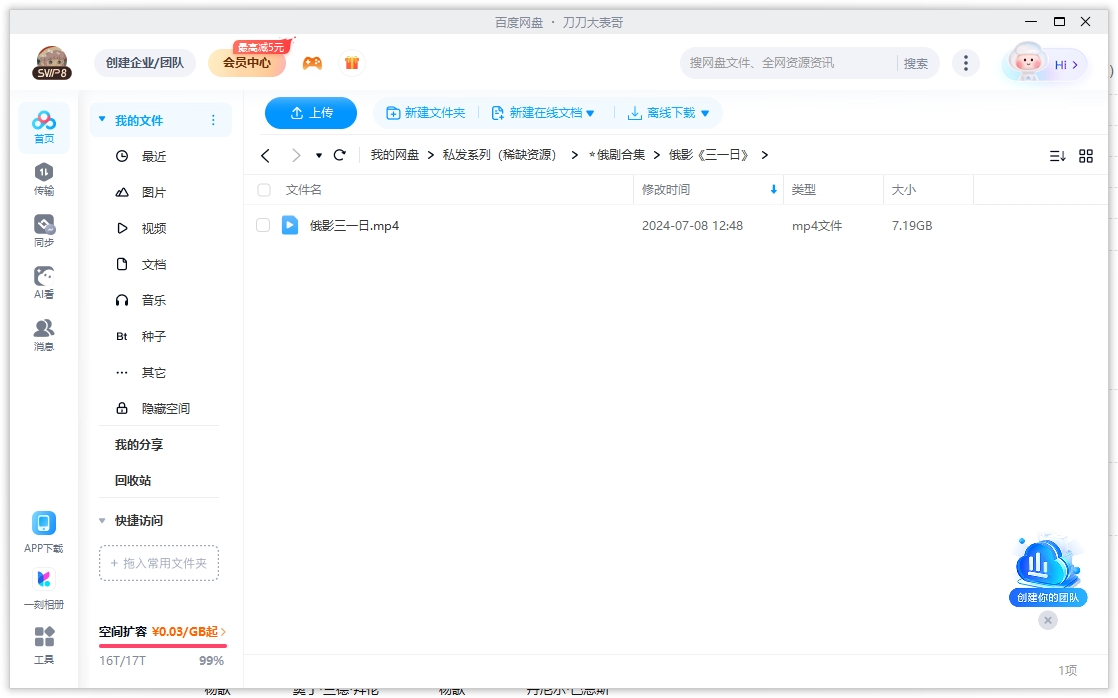Open the 空间扩容 expansion offer link

coord(160,633)
